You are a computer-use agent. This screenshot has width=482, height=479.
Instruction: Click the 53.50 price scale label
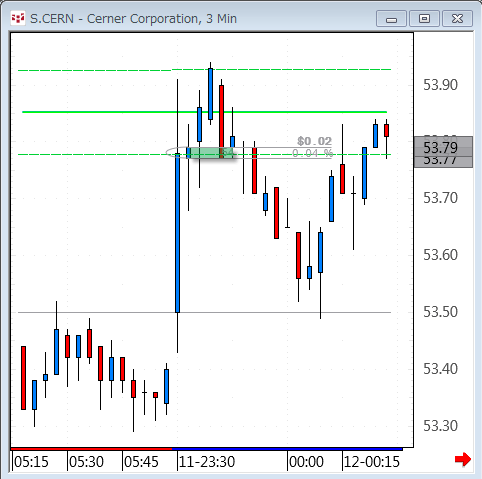(440, 312)
